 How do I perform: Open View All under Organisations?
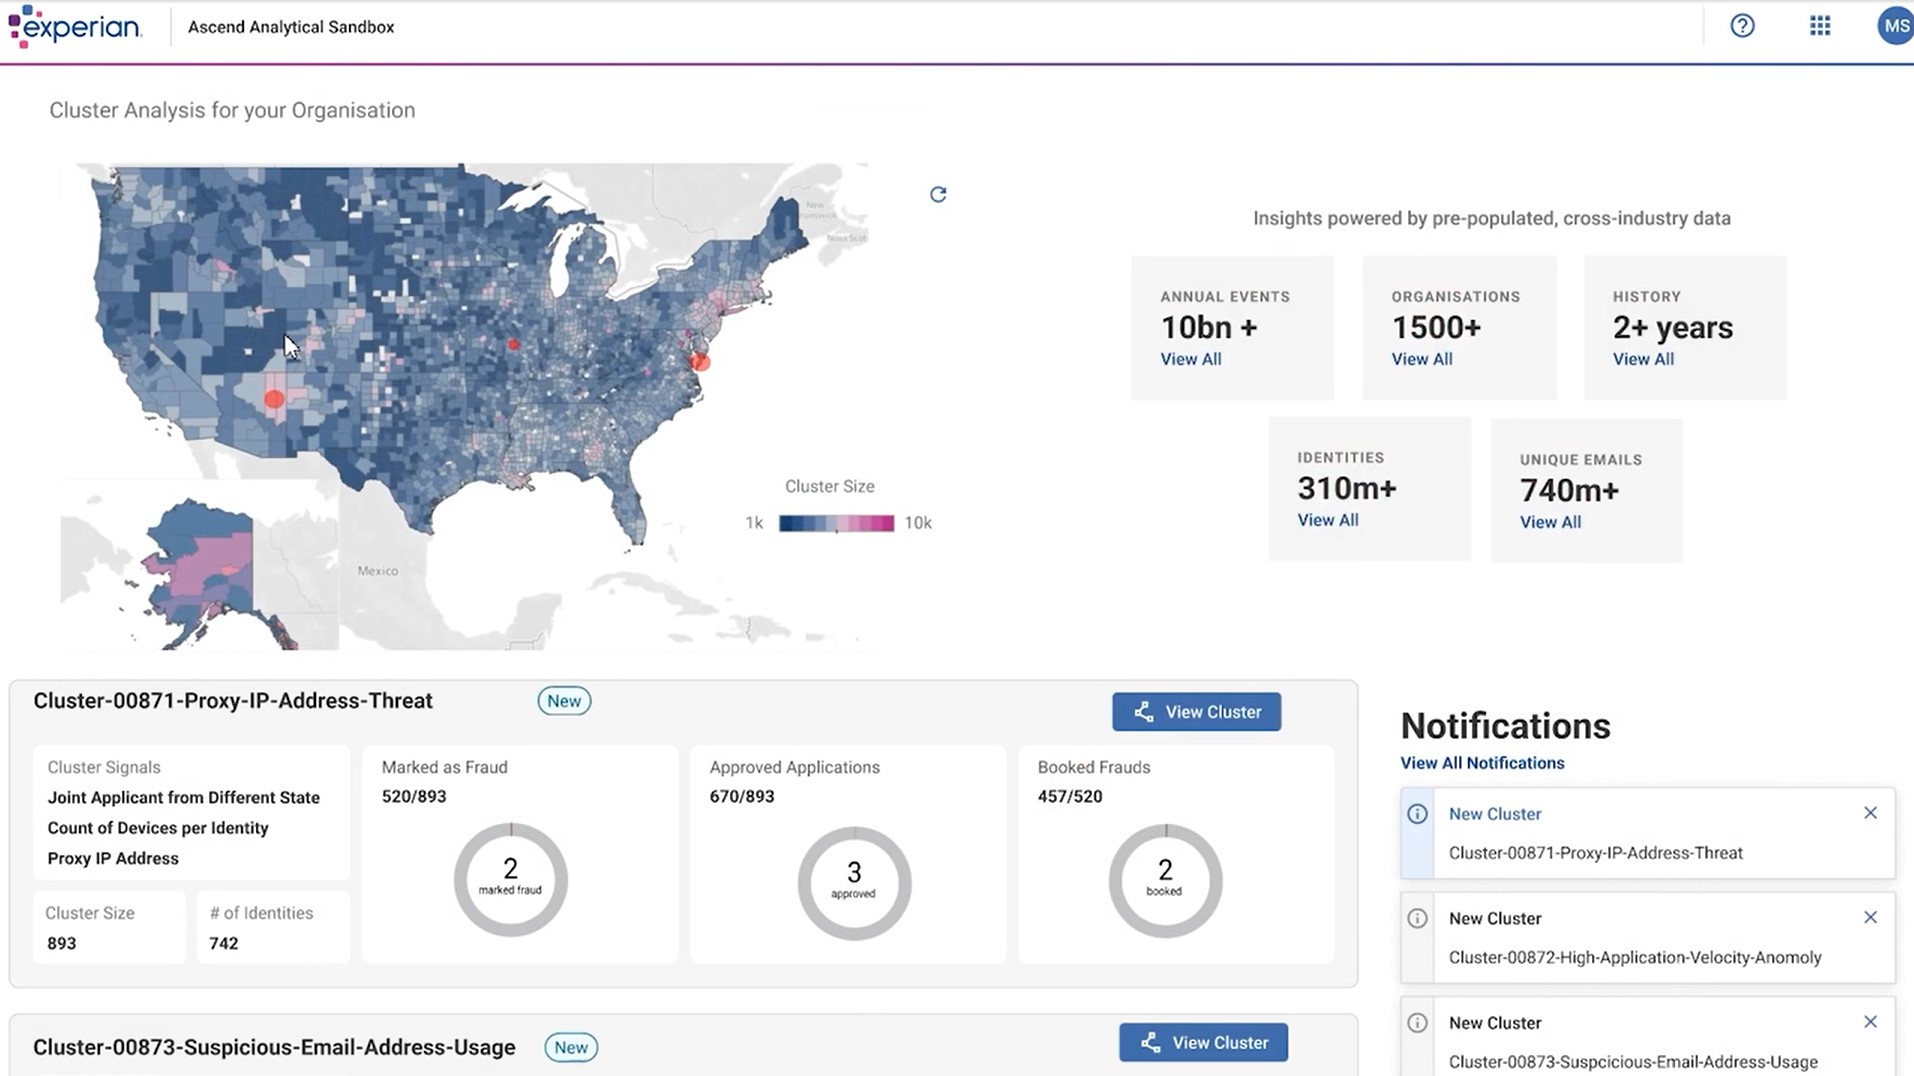[x=1421, y=359]
